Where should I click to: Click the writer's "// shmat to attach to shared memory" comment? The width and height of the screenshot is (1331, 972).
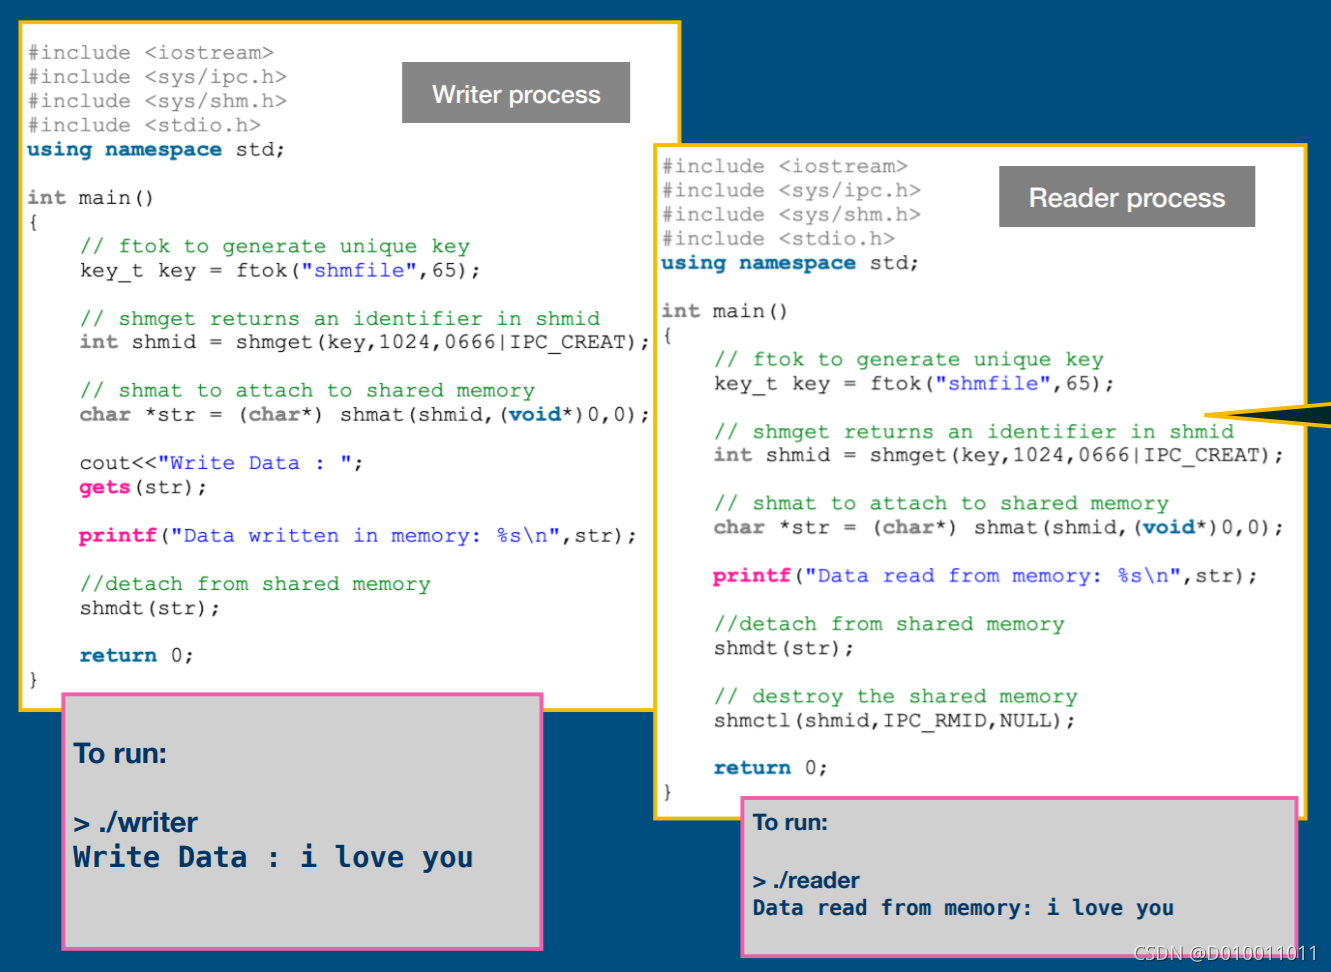(307, 390)
